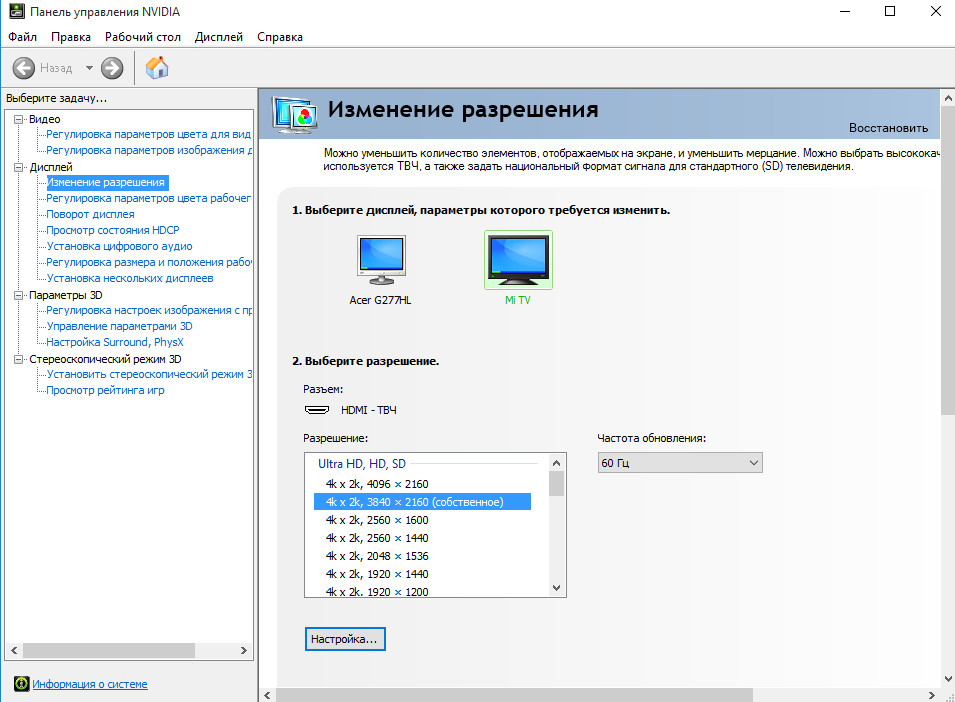Image resolution: width=955 pixels, height=702 pixels.
Task: Select resolution 4k x 2k, 1920 × 1440
Action: pos(377,574)
